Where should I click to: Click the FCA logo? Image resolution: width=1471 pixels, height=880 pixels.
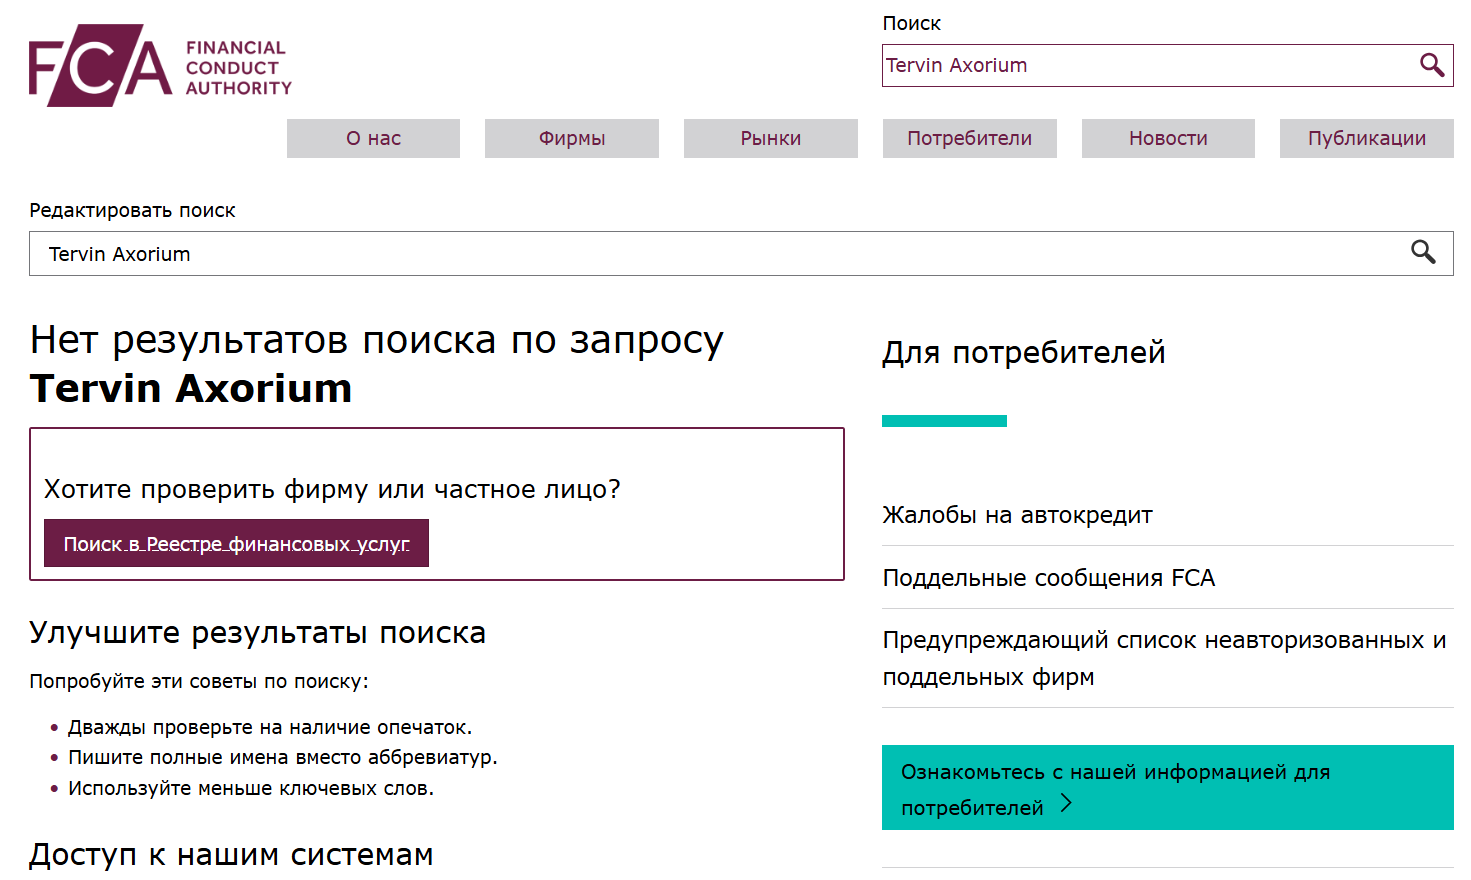[160, 64]
